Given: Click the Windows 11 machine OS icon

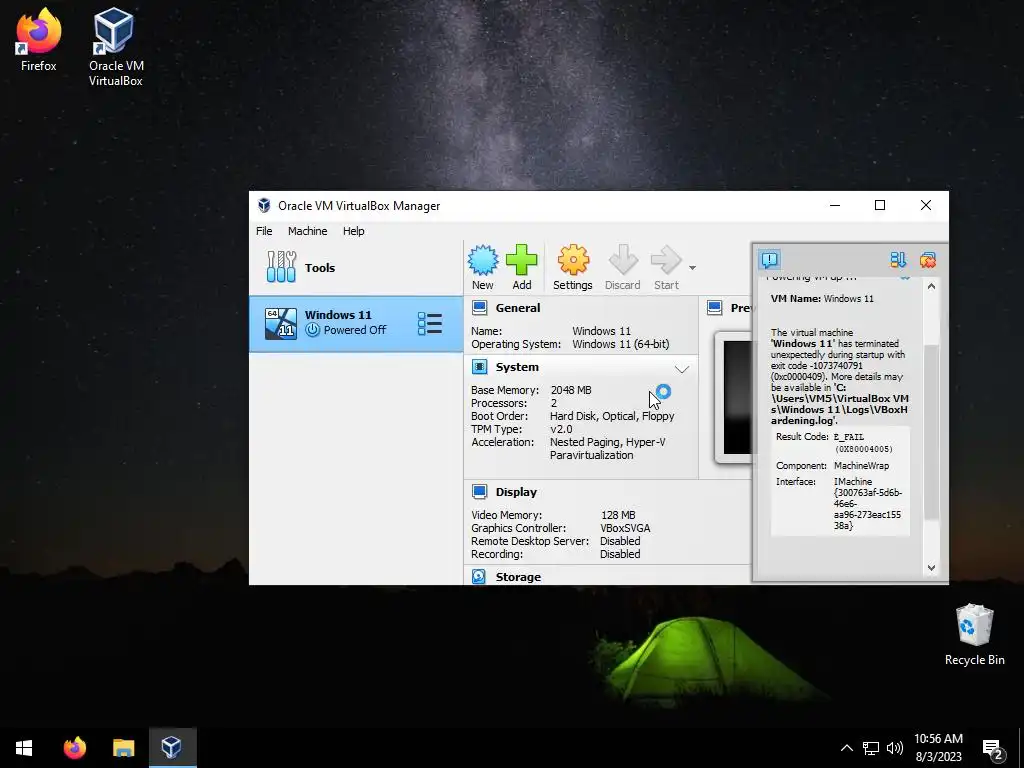Looking at the screenshot, I should (281, 324).
